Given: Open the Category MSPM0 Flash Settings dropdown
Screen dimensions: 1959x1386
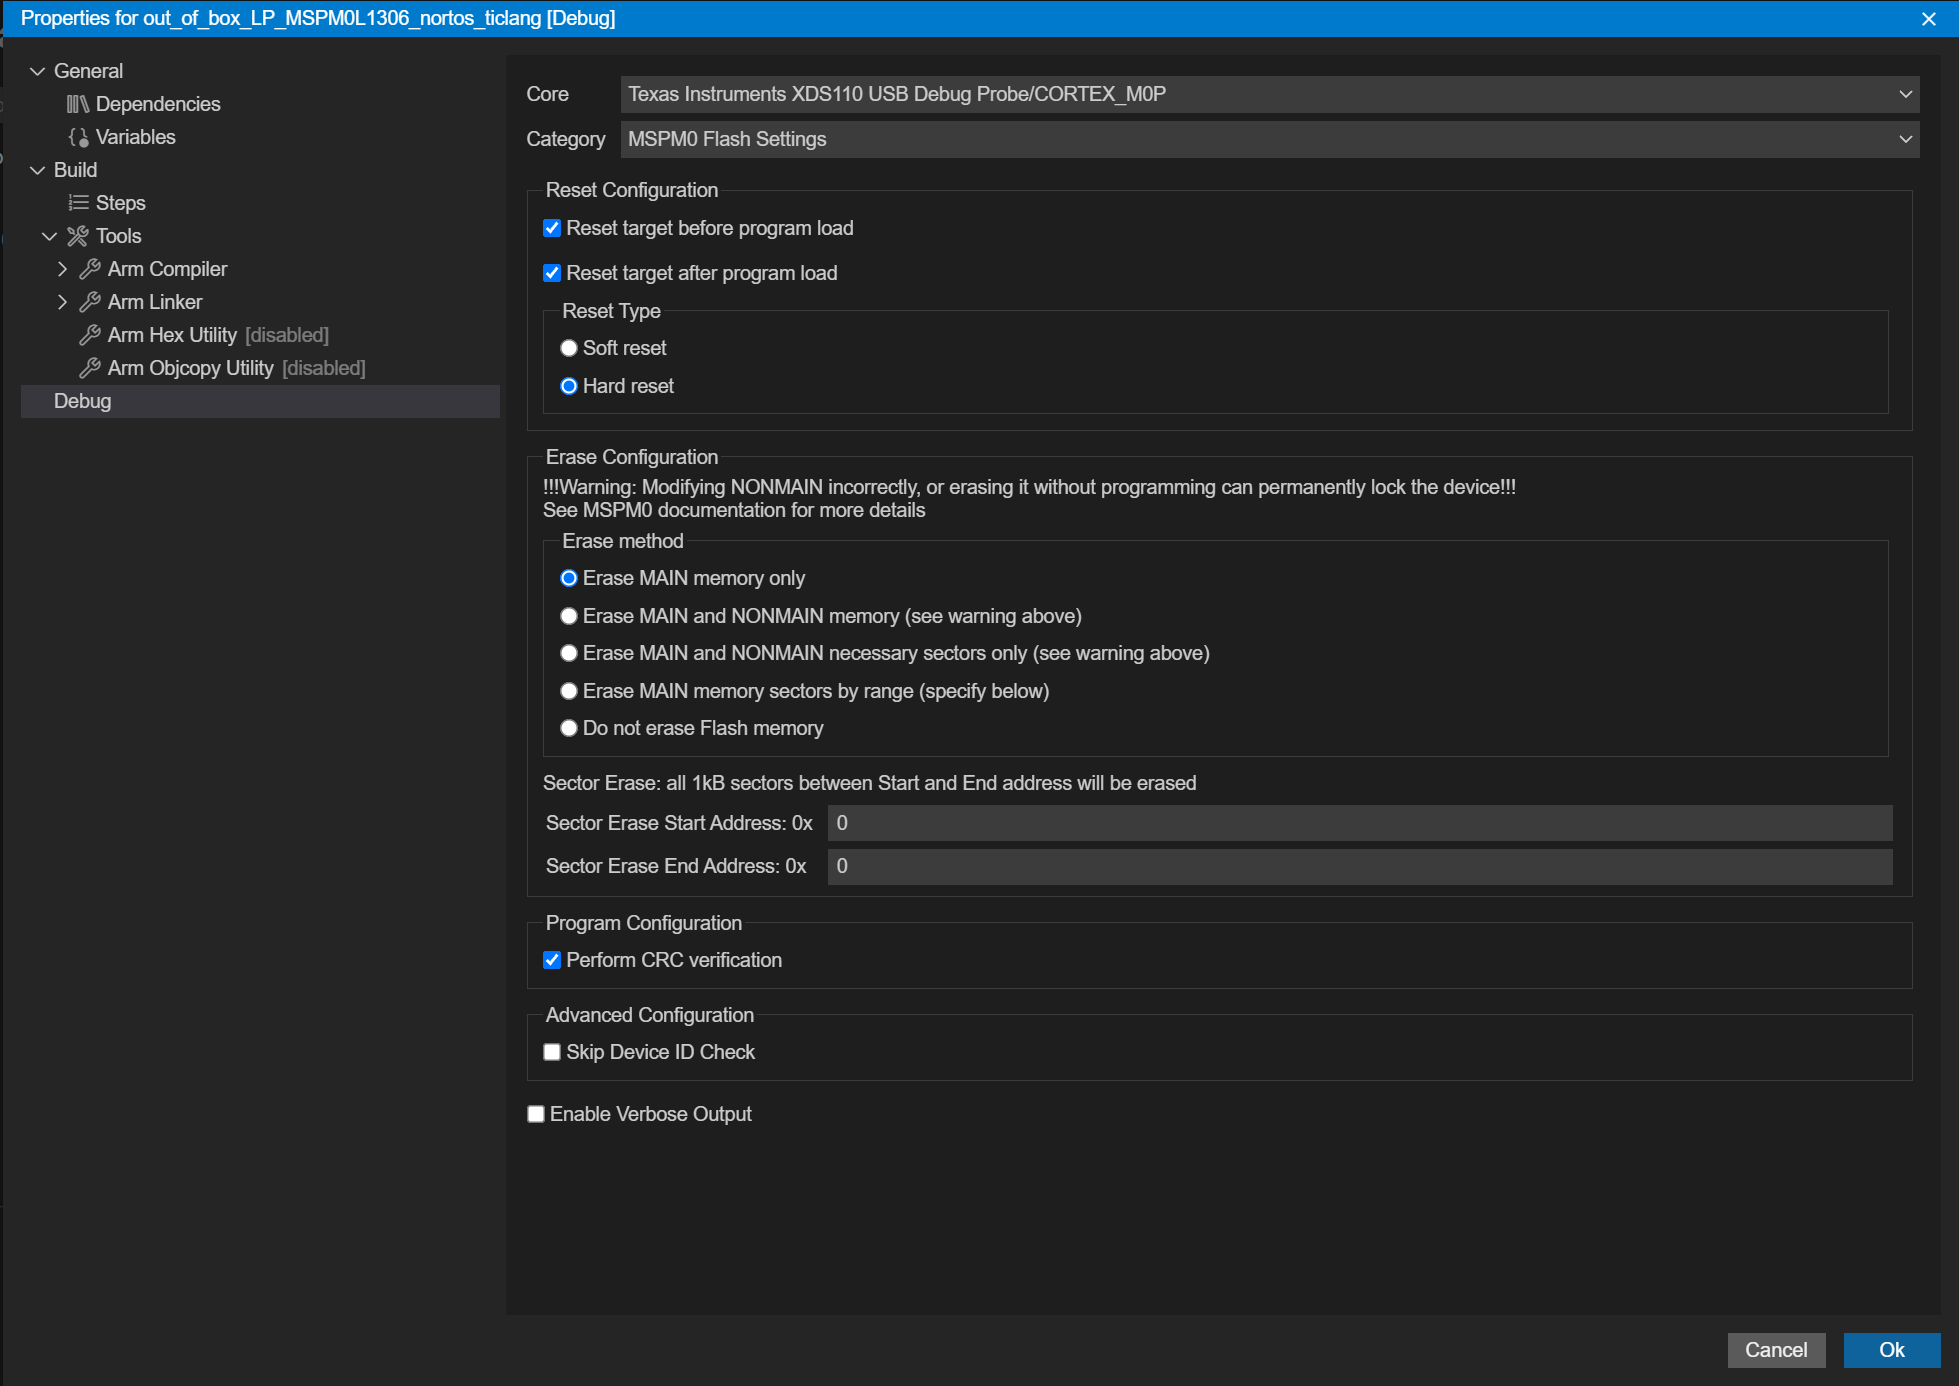Looking at the screenshot, I should (x=1268, y=139).
